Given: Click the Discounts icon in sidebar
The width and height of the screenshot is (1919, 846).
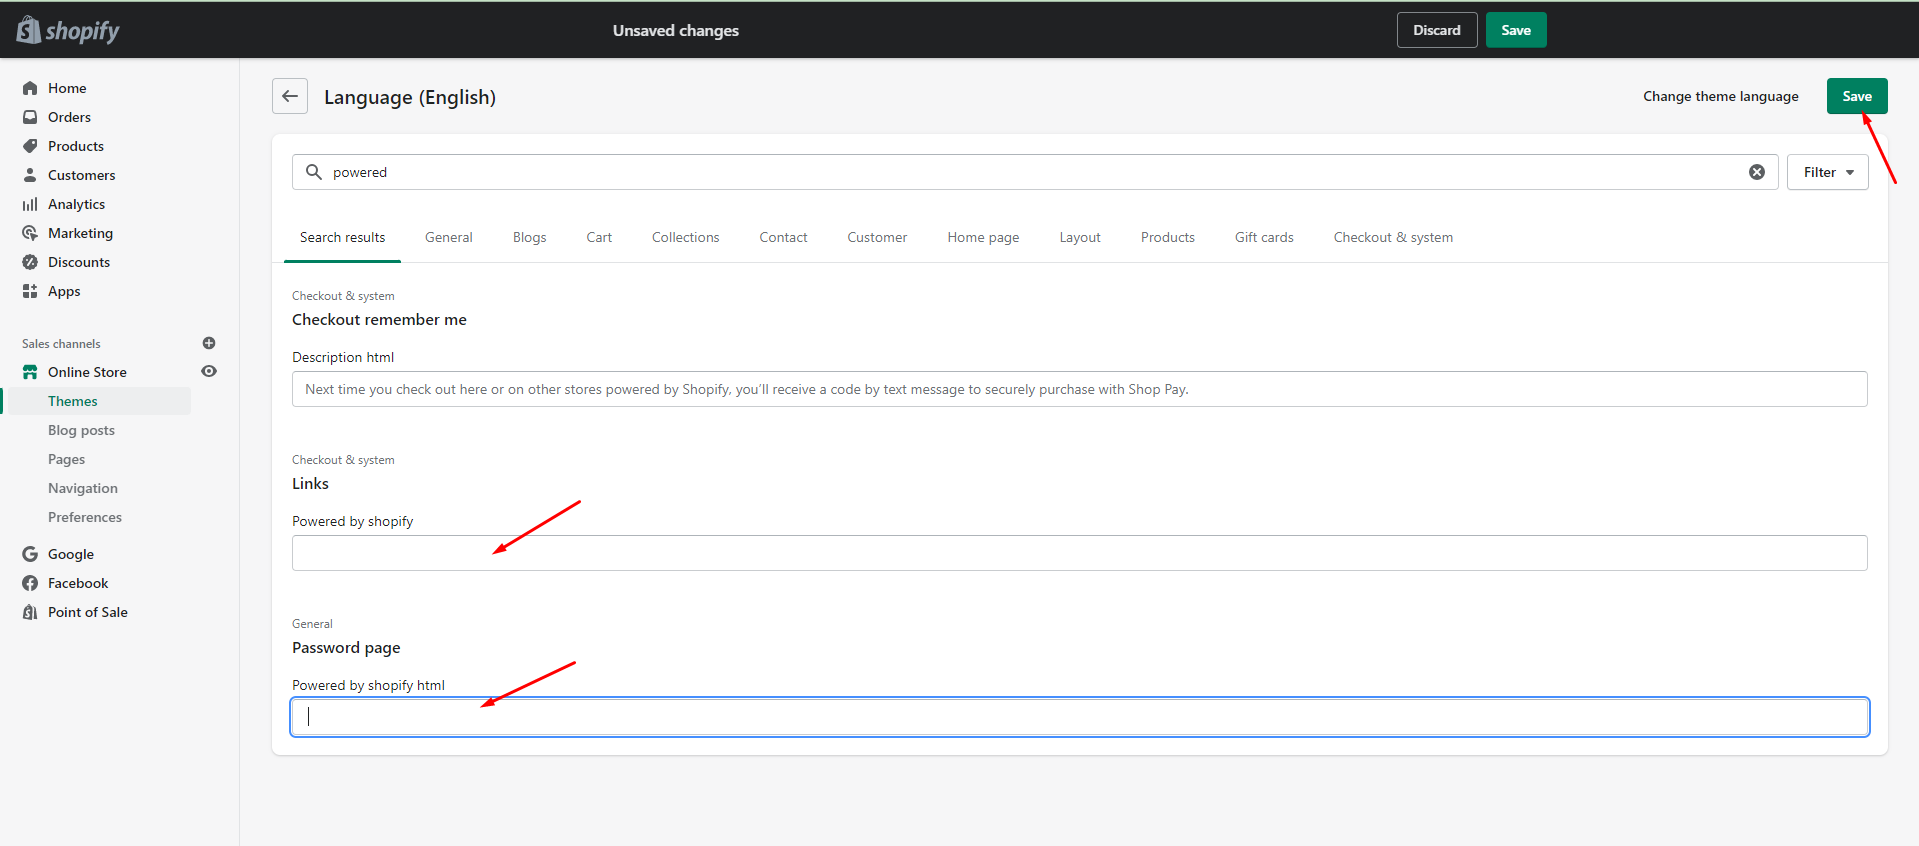Looking at the screenshot, I should 30,262.
